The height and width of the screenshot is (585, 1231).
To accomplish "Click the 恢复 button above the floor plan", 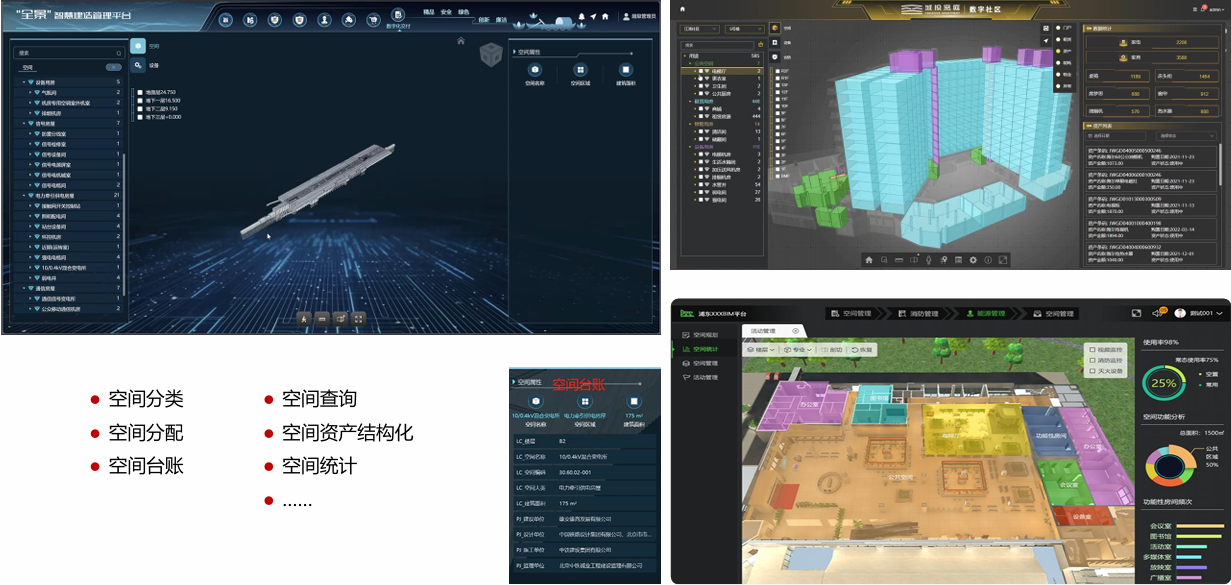I will click(x=862, y=350).
